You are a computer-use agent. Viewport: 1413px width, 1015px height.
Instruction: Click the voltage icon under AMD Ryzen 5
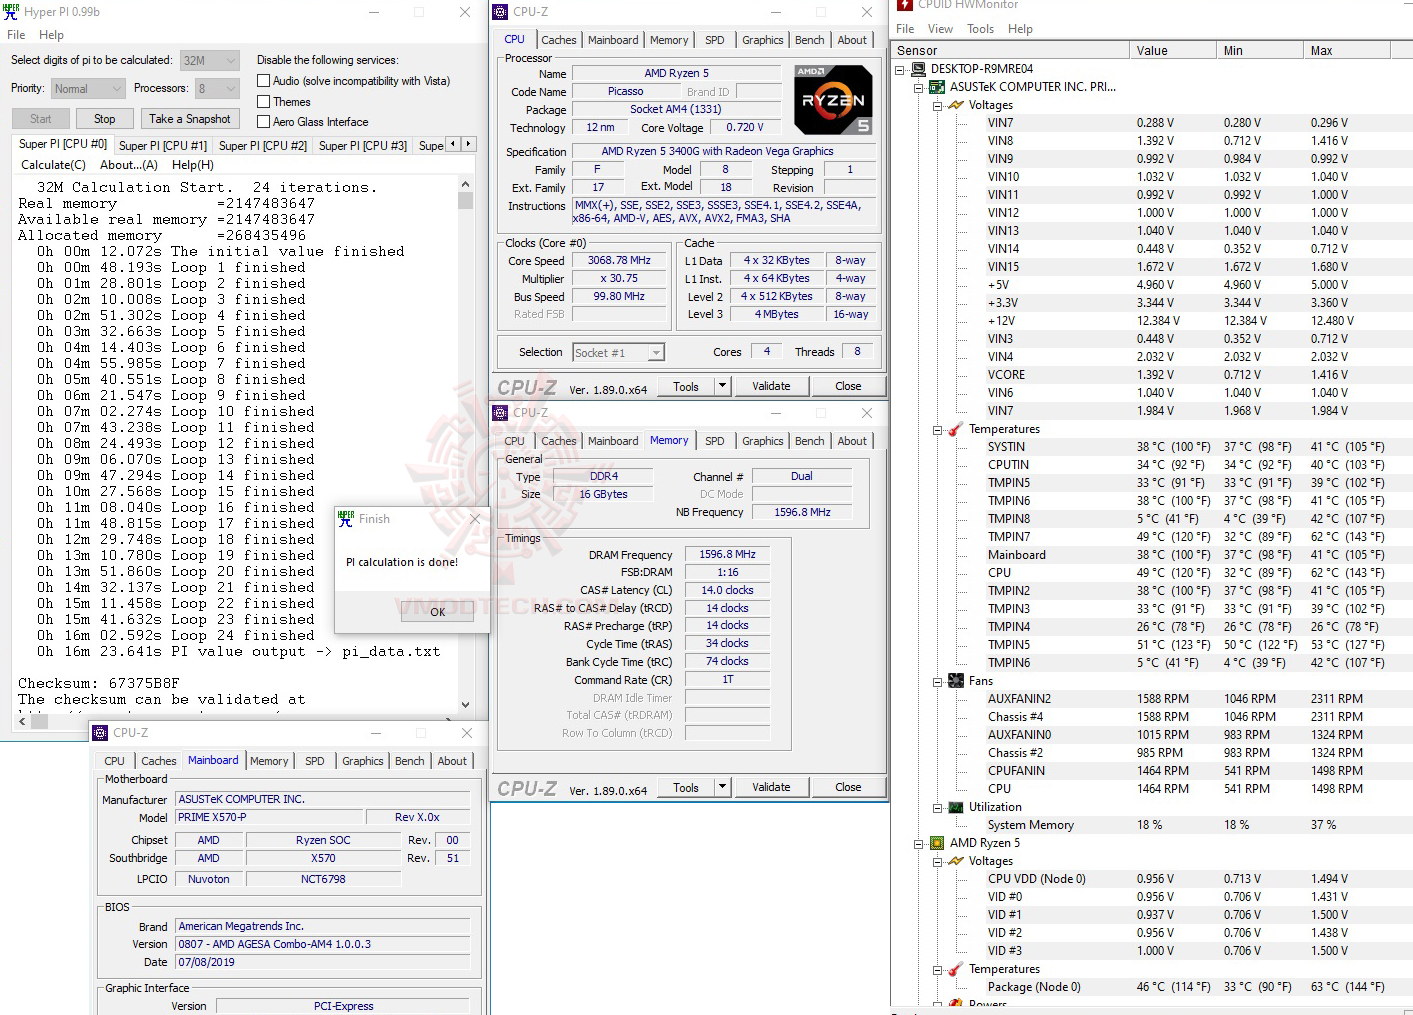955,861
